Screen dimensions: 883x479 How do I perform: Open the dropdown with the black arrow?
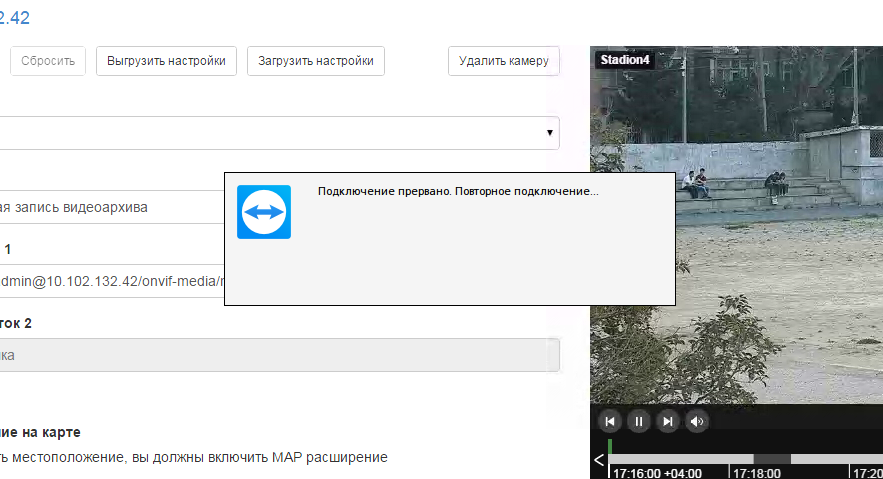coord(279,133)
